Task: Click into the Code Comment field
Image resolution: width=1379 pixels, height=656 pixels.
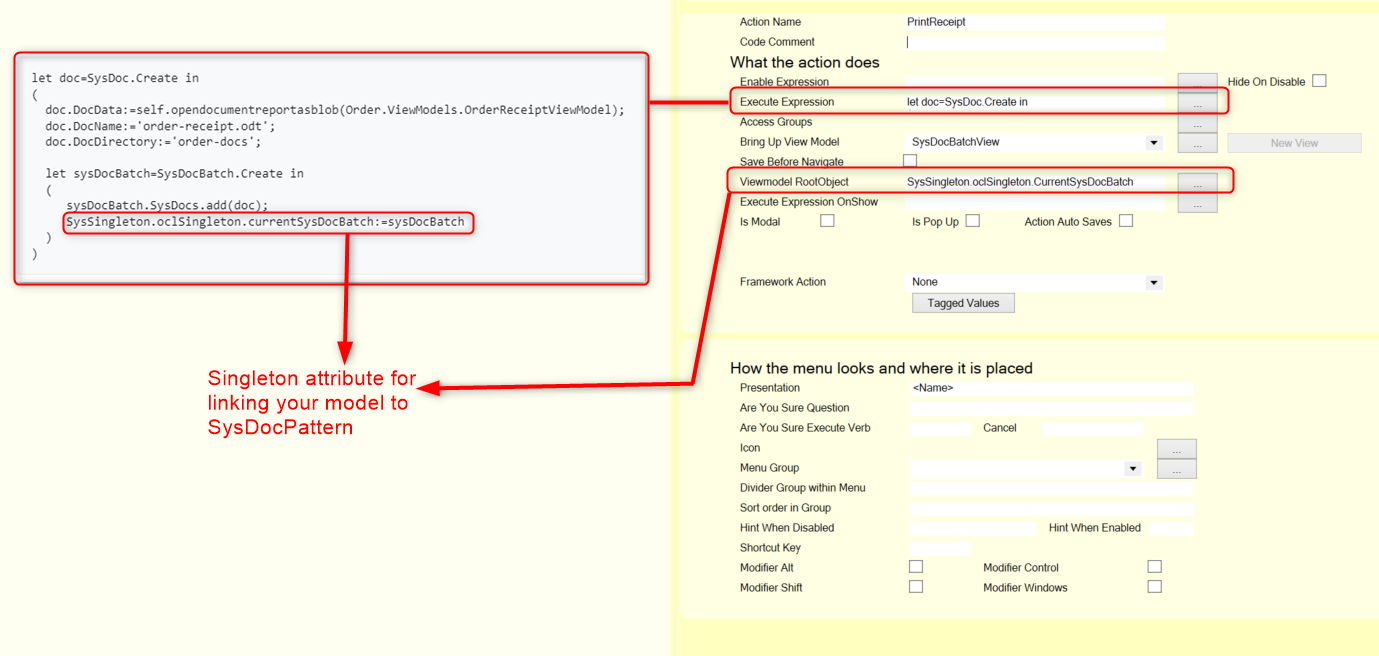Action: pos(1035,42)
